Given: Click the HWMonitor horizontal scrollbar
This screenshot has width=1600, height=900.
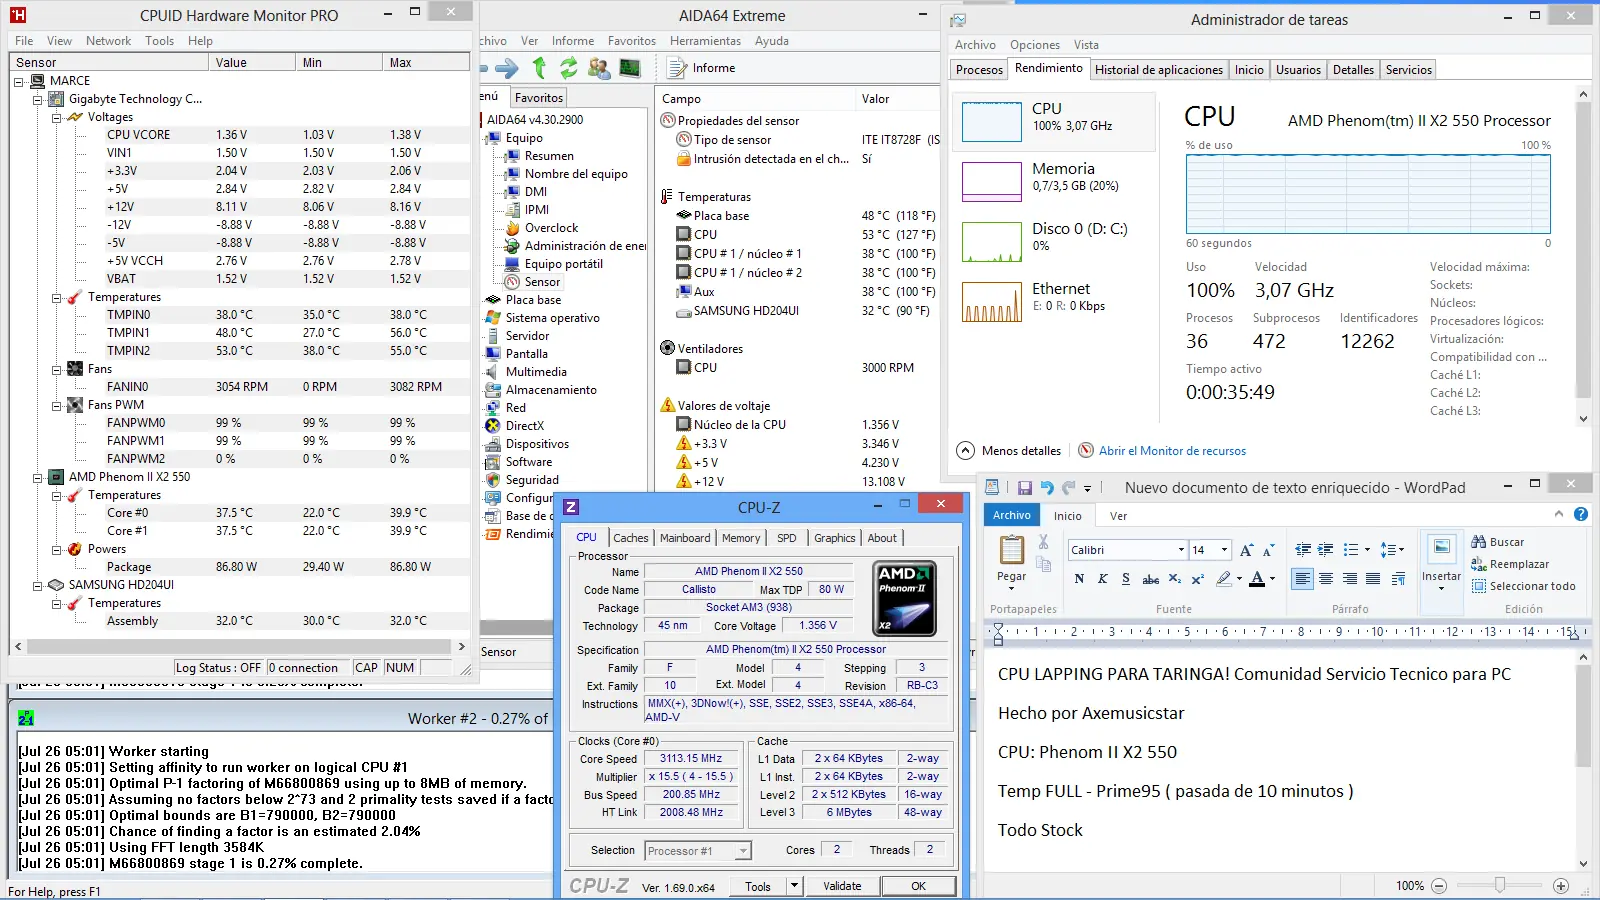Looking at the screenshot, I should point(240,647).
